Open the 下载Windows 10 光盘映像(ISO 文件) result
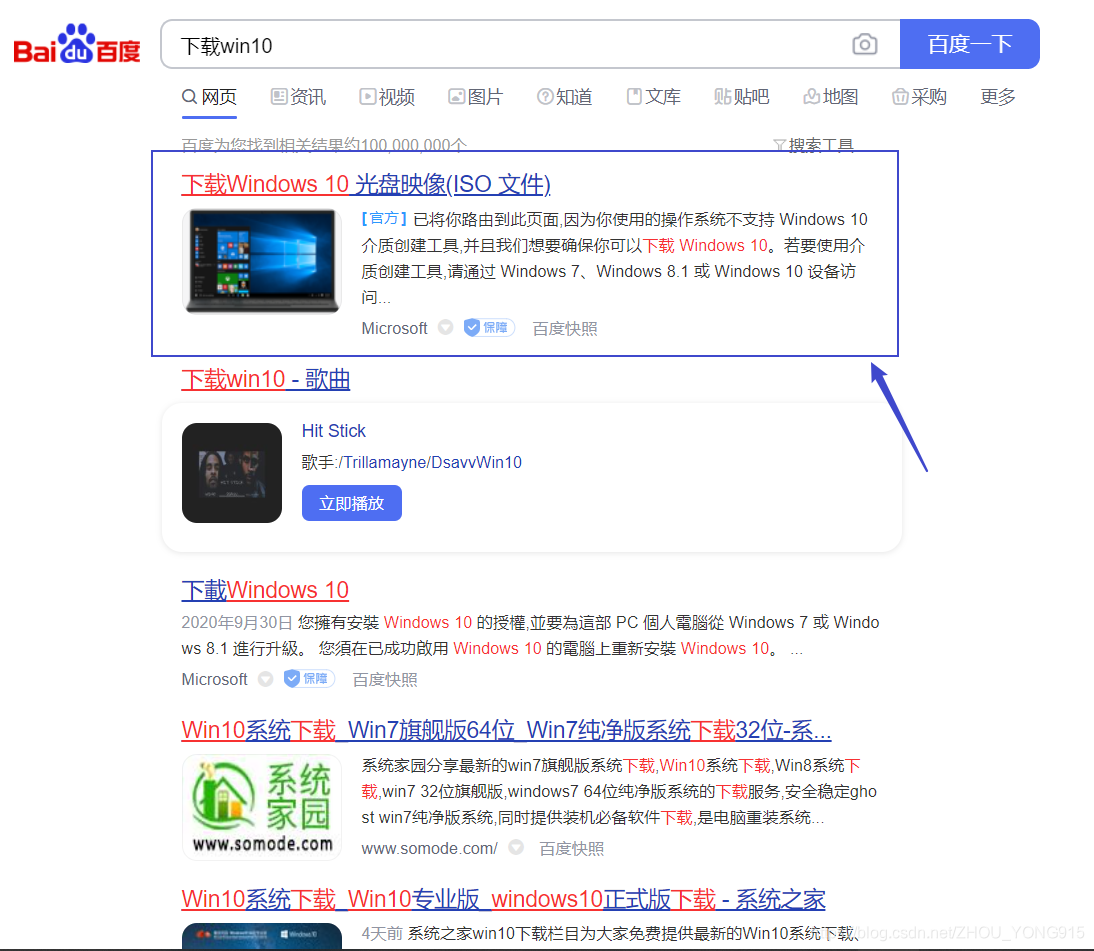 click(x=366, y=184)
